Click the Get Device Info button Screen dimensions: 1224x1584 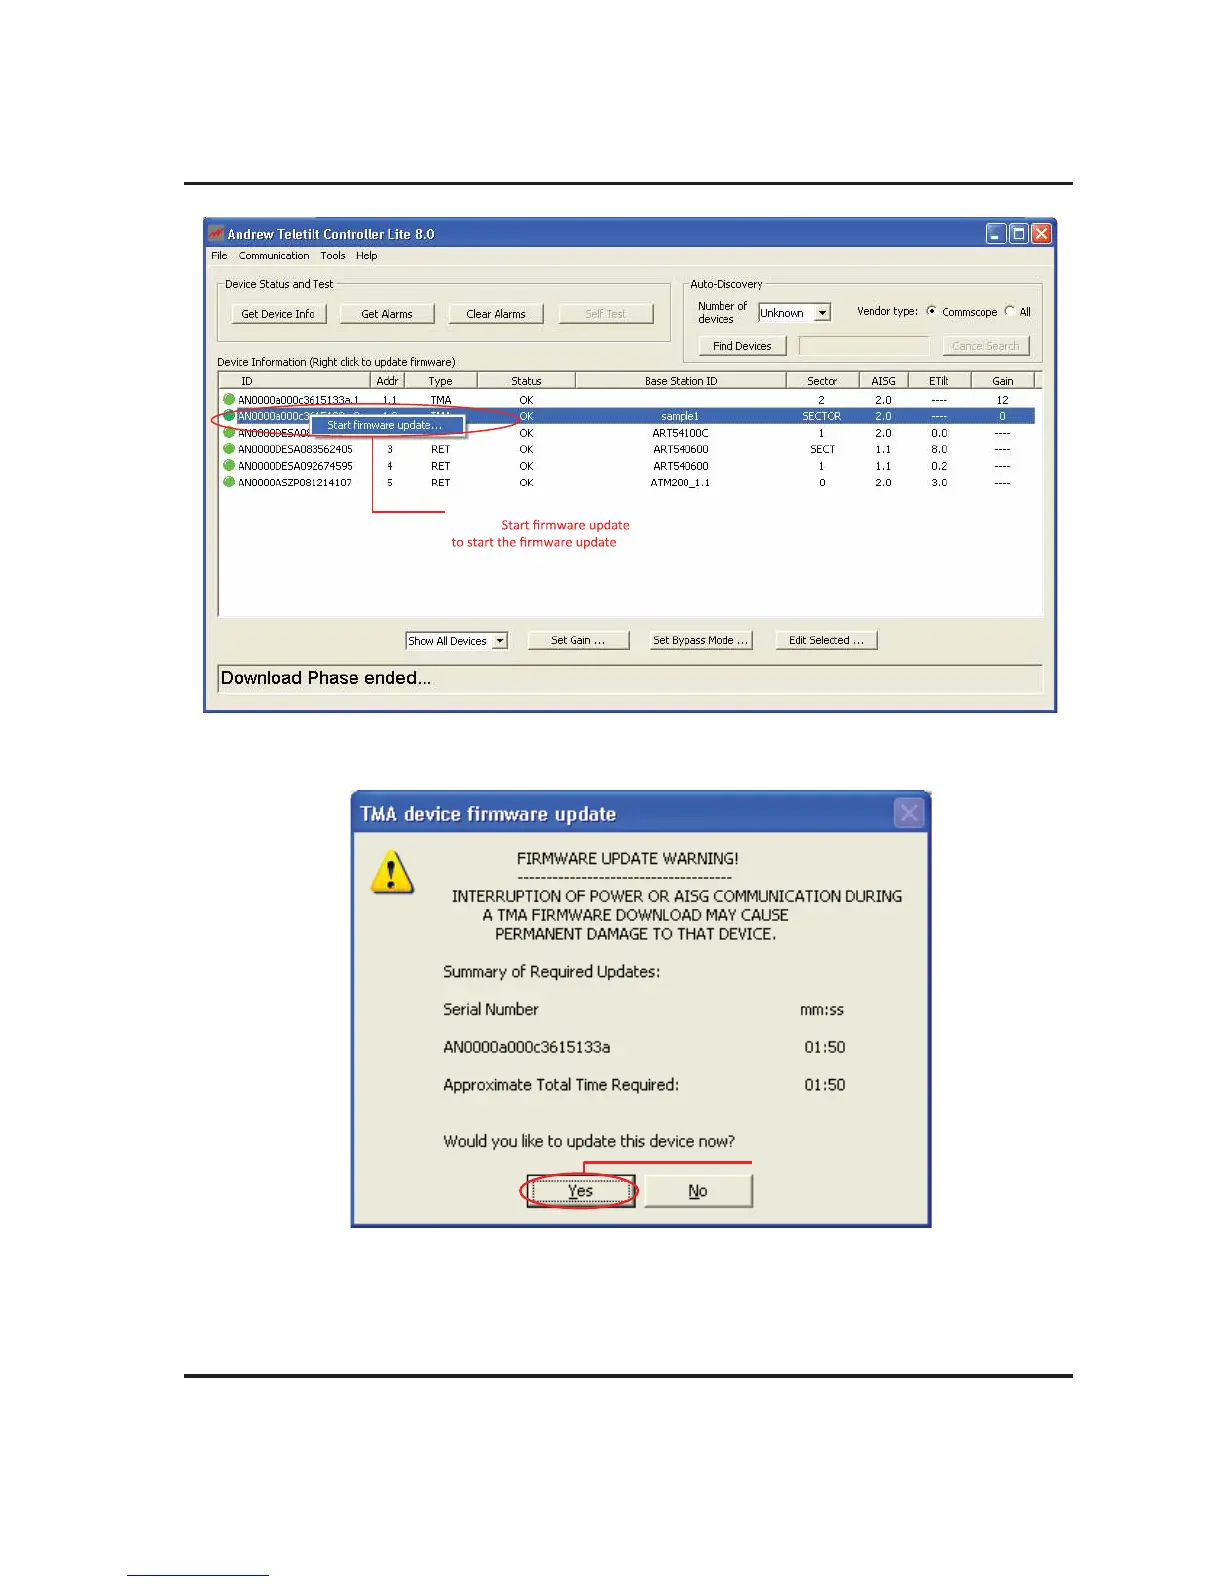(x=278, y=314)
